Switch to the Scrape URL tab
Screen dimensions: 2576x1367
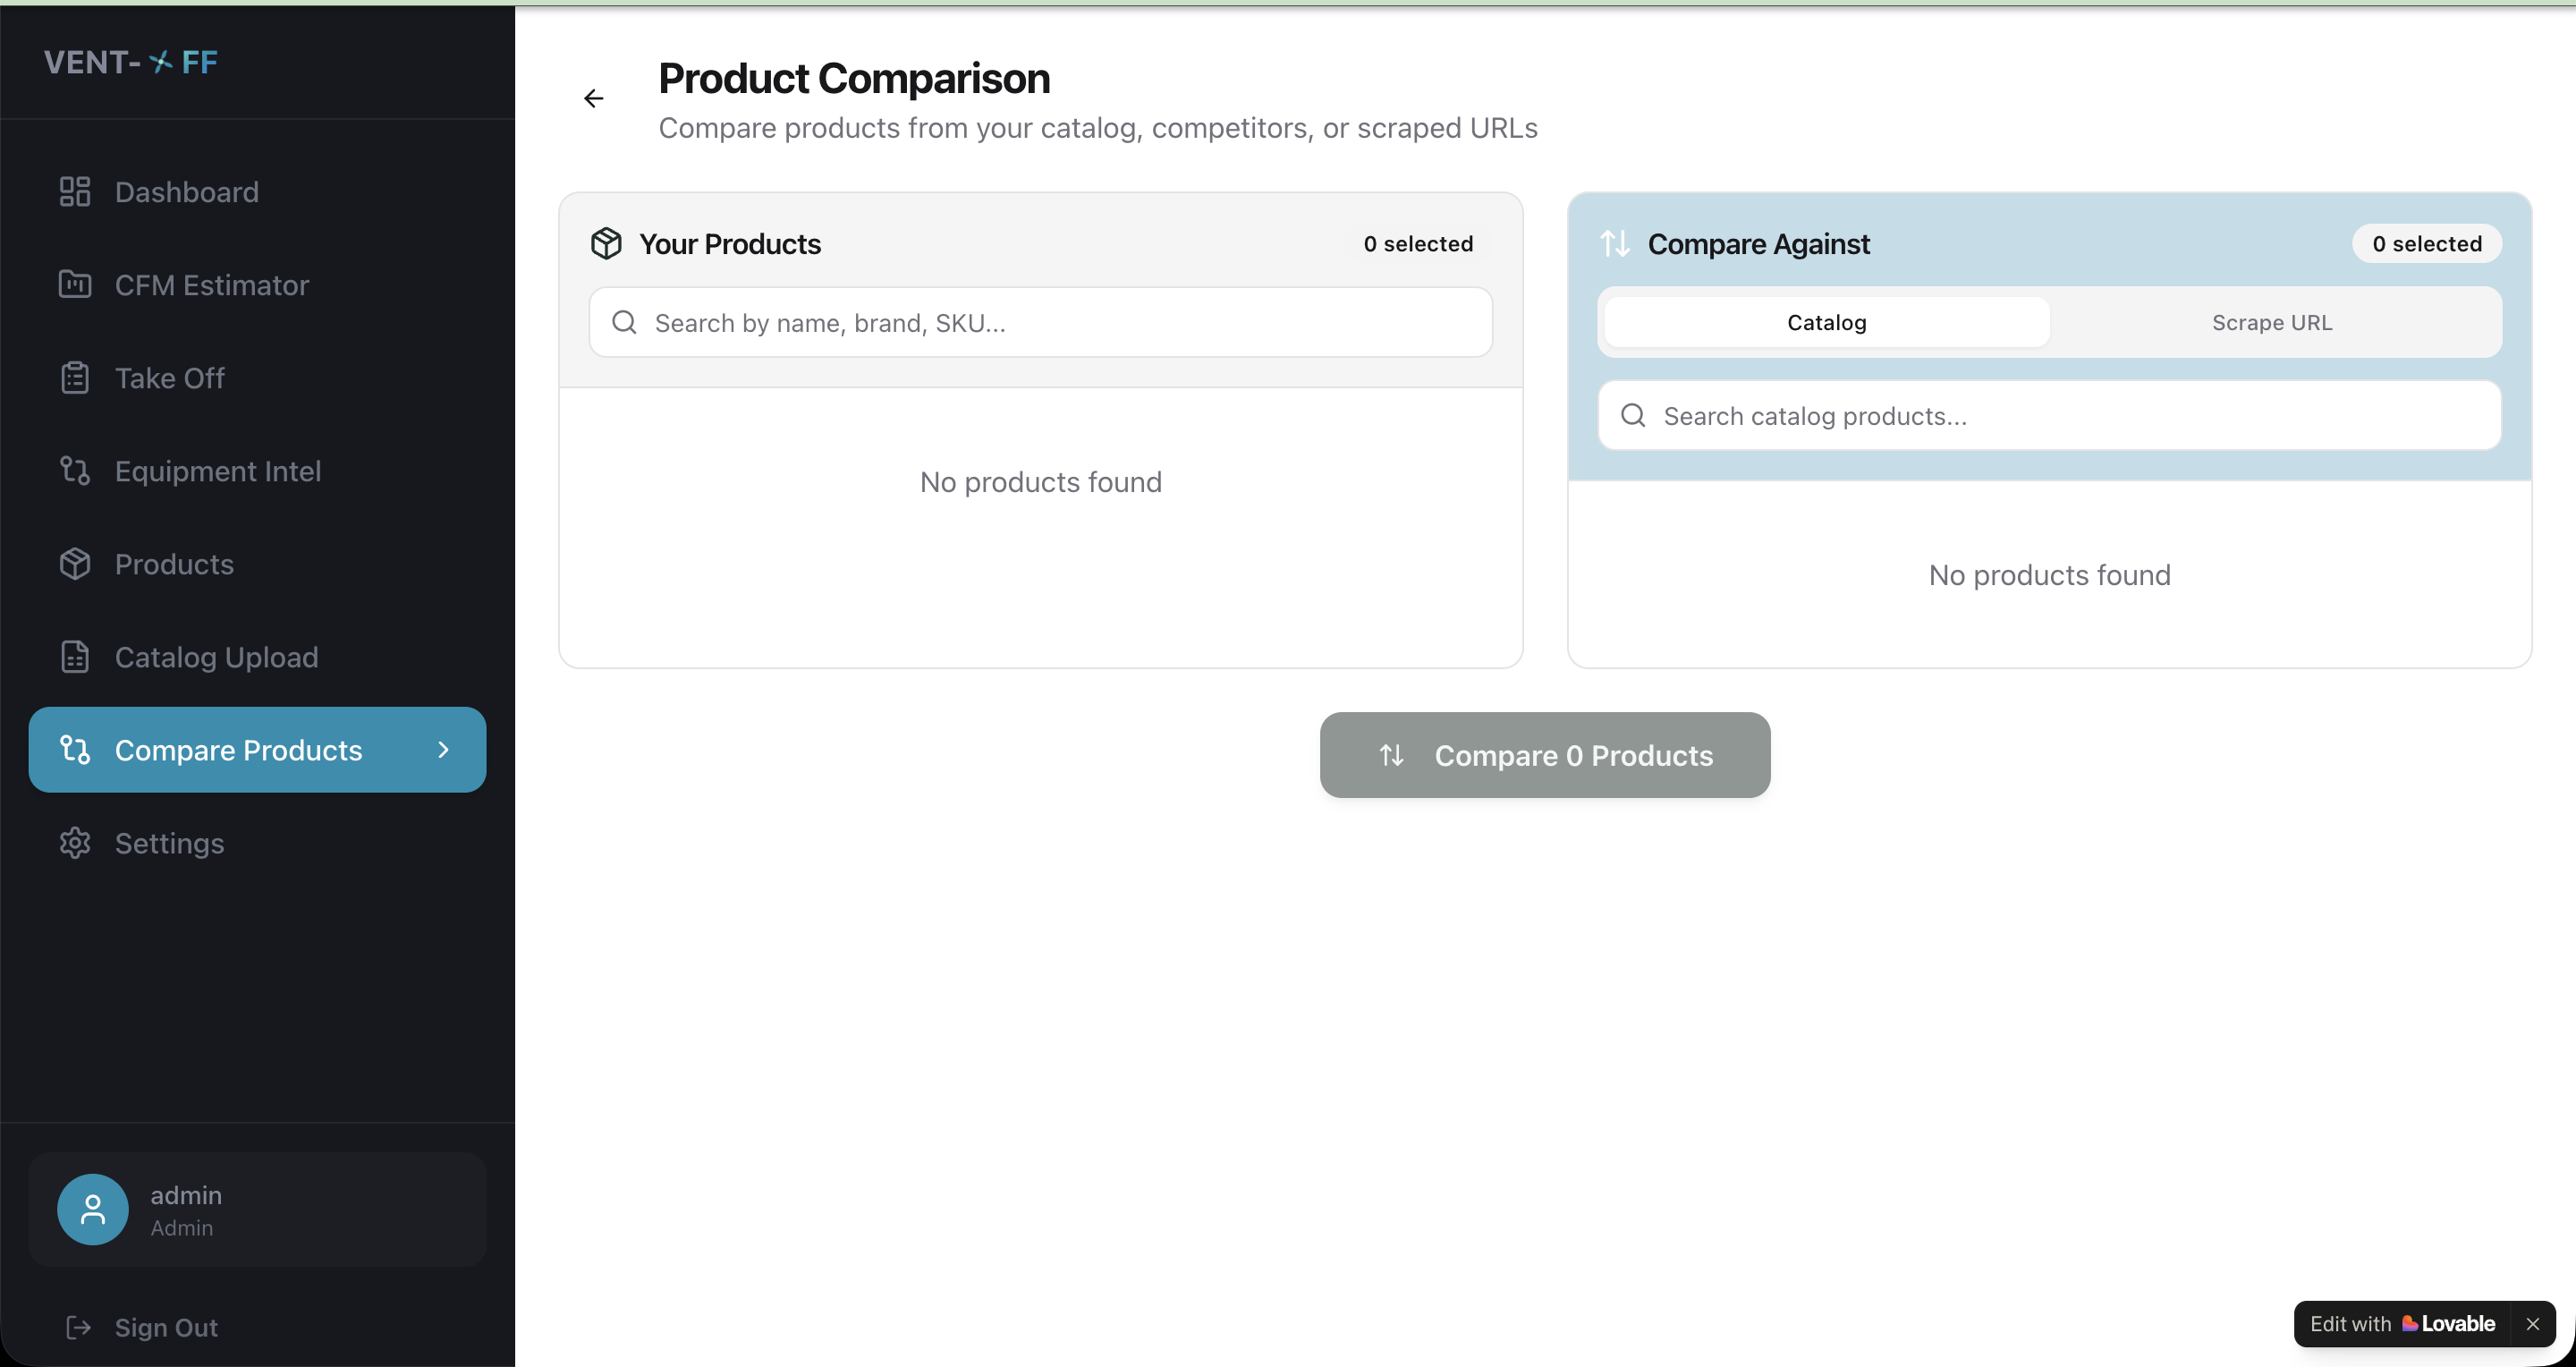2271,322
